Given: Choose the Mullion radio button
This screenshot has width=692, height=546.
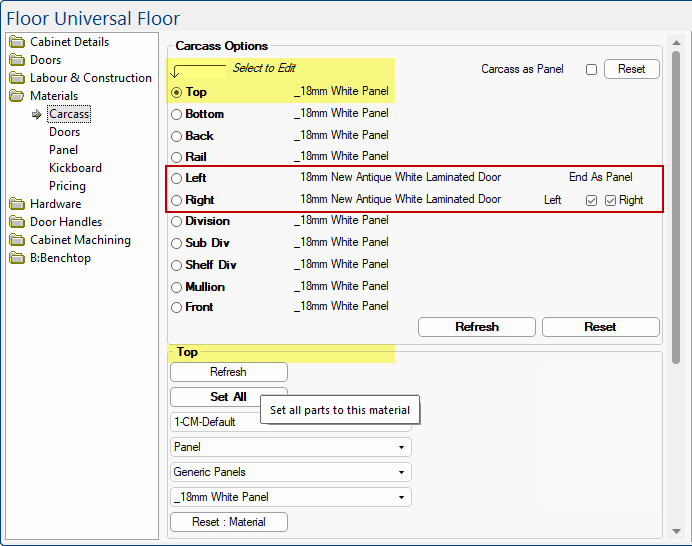Looking at the screenshot, I should pyautogui.click(x=177, y=287).
